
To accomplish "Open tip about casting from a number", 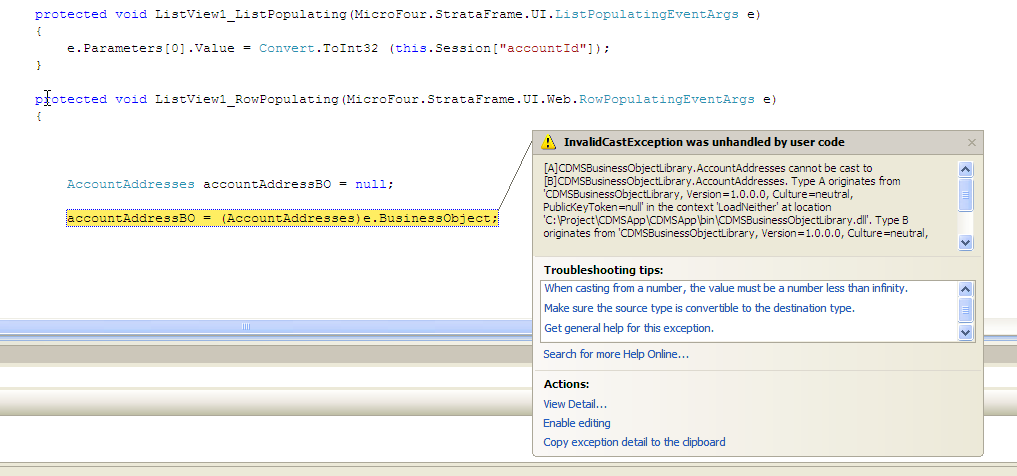I will [x=725, y=288].
